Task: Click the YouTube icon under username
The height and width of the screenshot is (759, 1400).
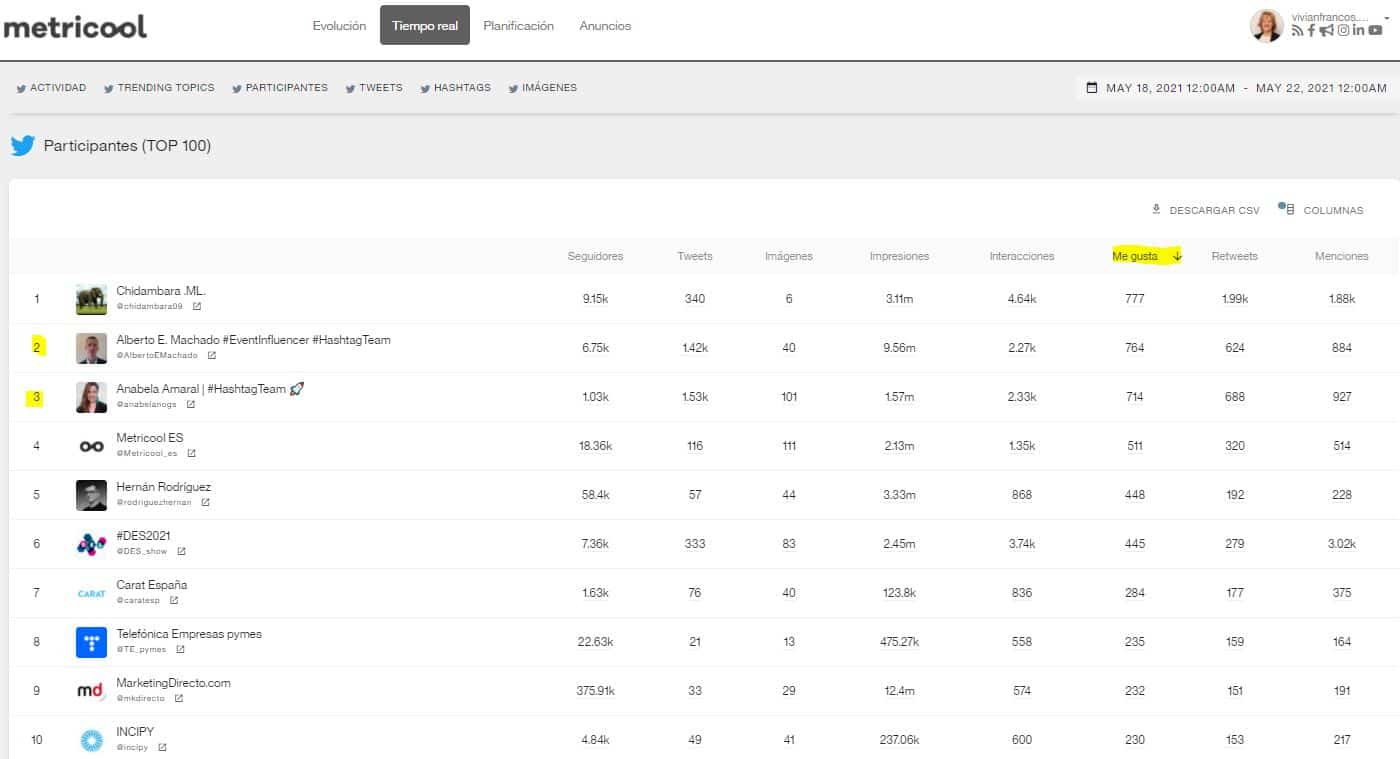Action: pos(1376,31)
